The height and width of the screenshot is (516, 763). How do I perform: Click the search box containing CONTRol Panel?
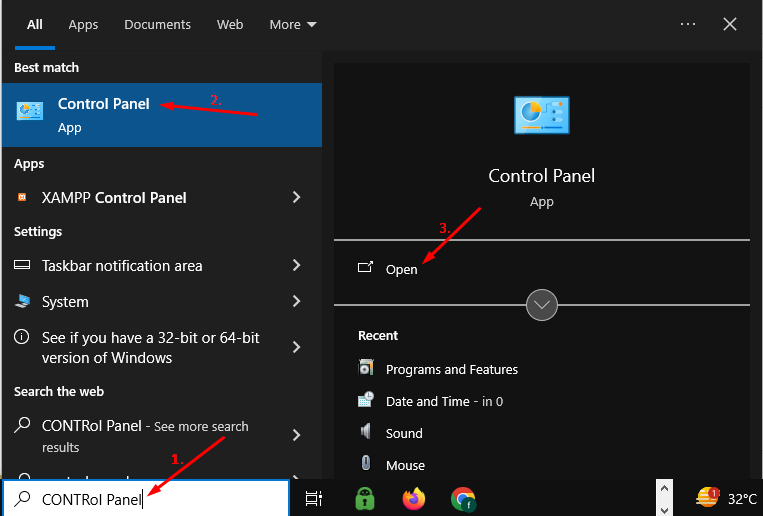tap(146, 498)
